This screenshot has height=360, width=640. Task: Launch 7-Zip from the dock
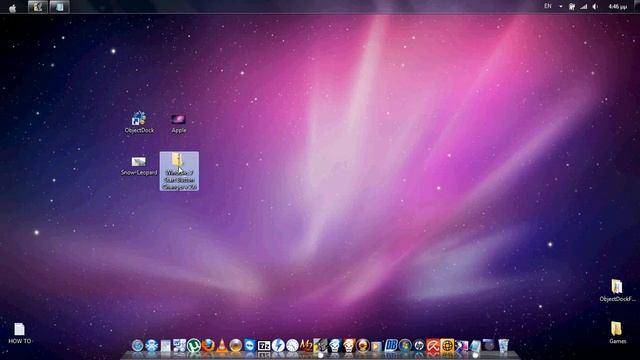click(x=264, y=346)
